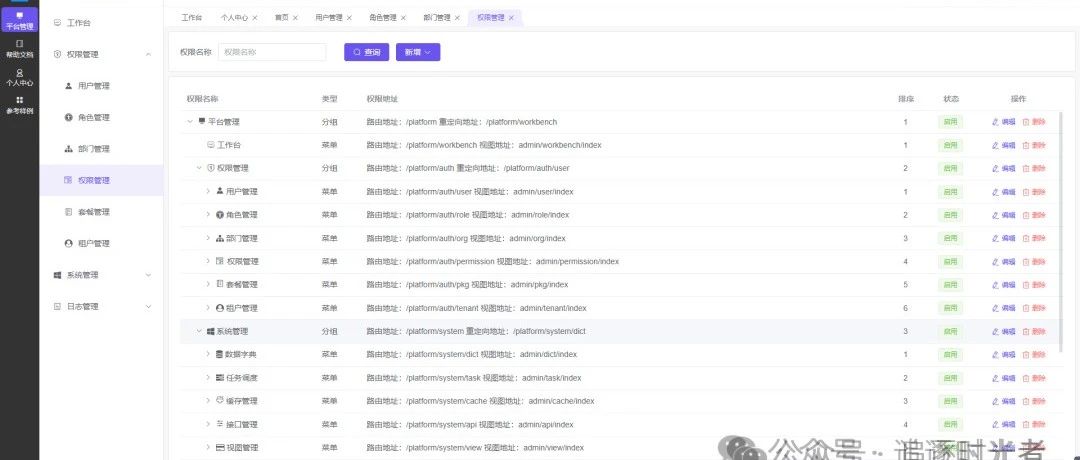Edit the 接口管理 row
Viewport: 1080px width, 460px height.
[x=1004, y=424]
